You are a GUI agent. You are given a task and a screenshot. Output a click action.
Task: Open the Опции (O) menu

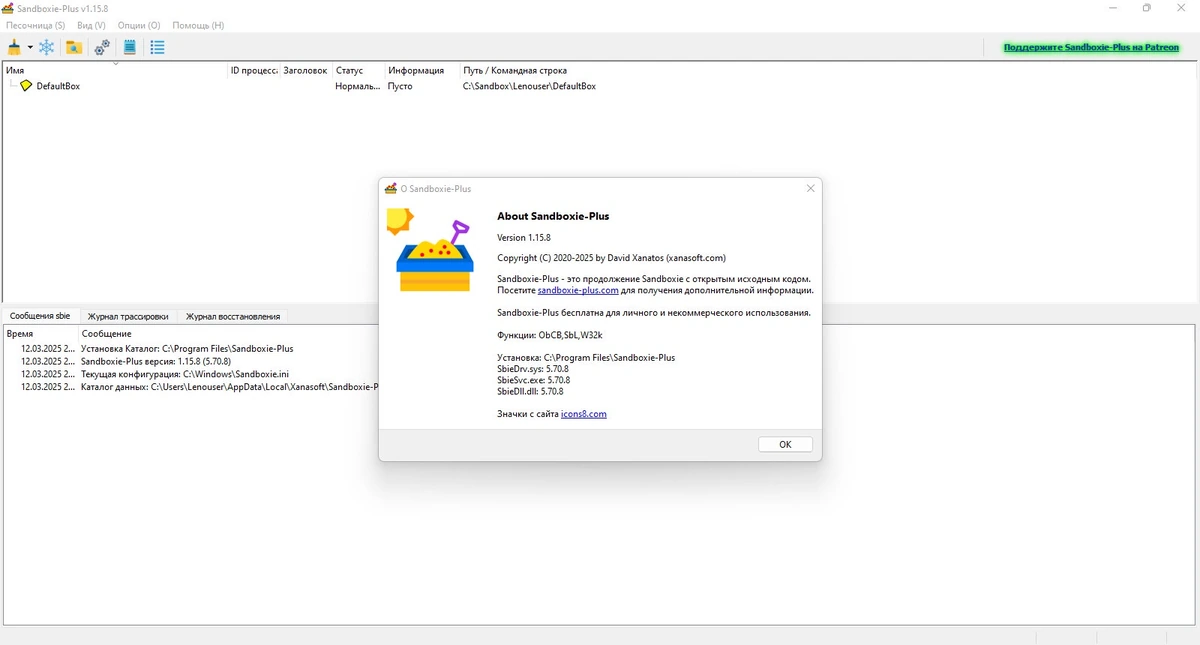click(x=139, y=25)
